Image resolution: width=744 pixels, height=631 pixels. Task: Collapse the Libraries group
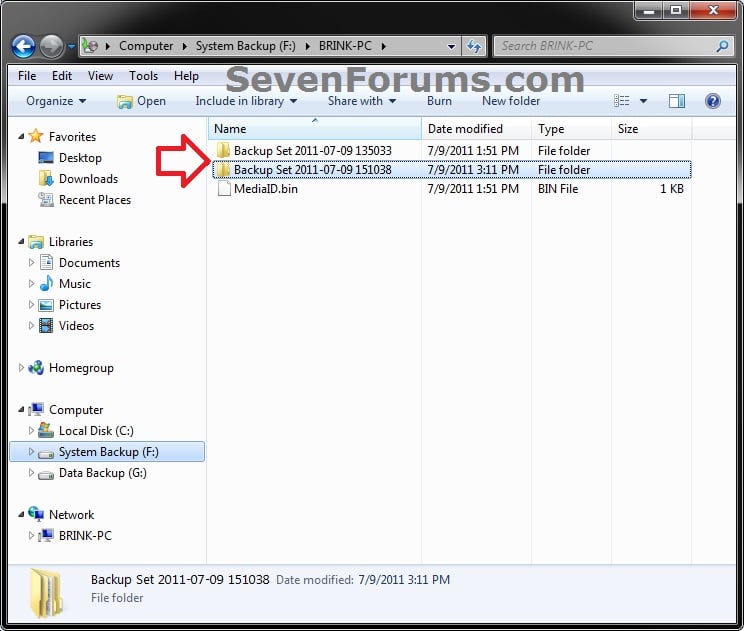[21, 242]
